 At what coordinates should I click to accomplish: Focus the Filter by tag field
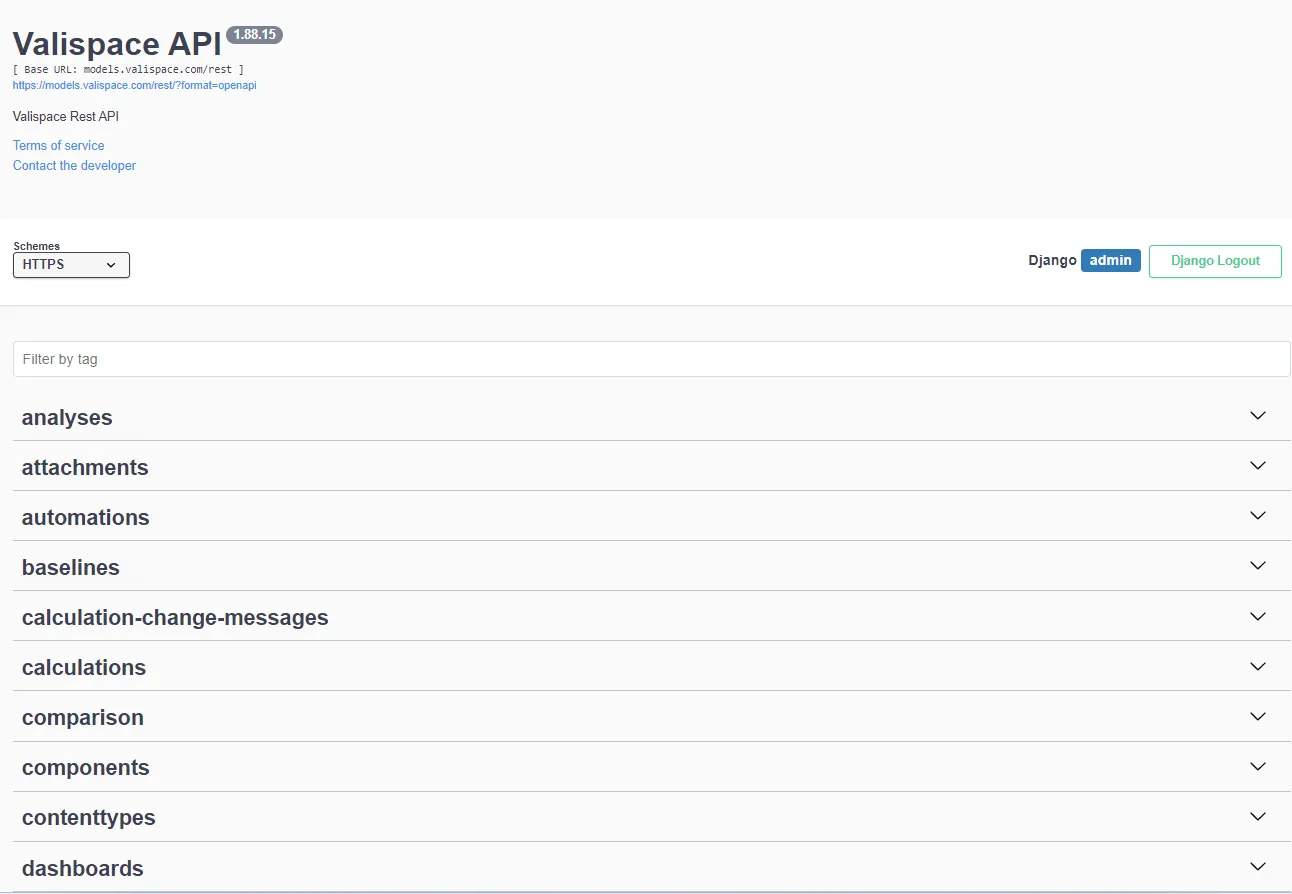652,359
